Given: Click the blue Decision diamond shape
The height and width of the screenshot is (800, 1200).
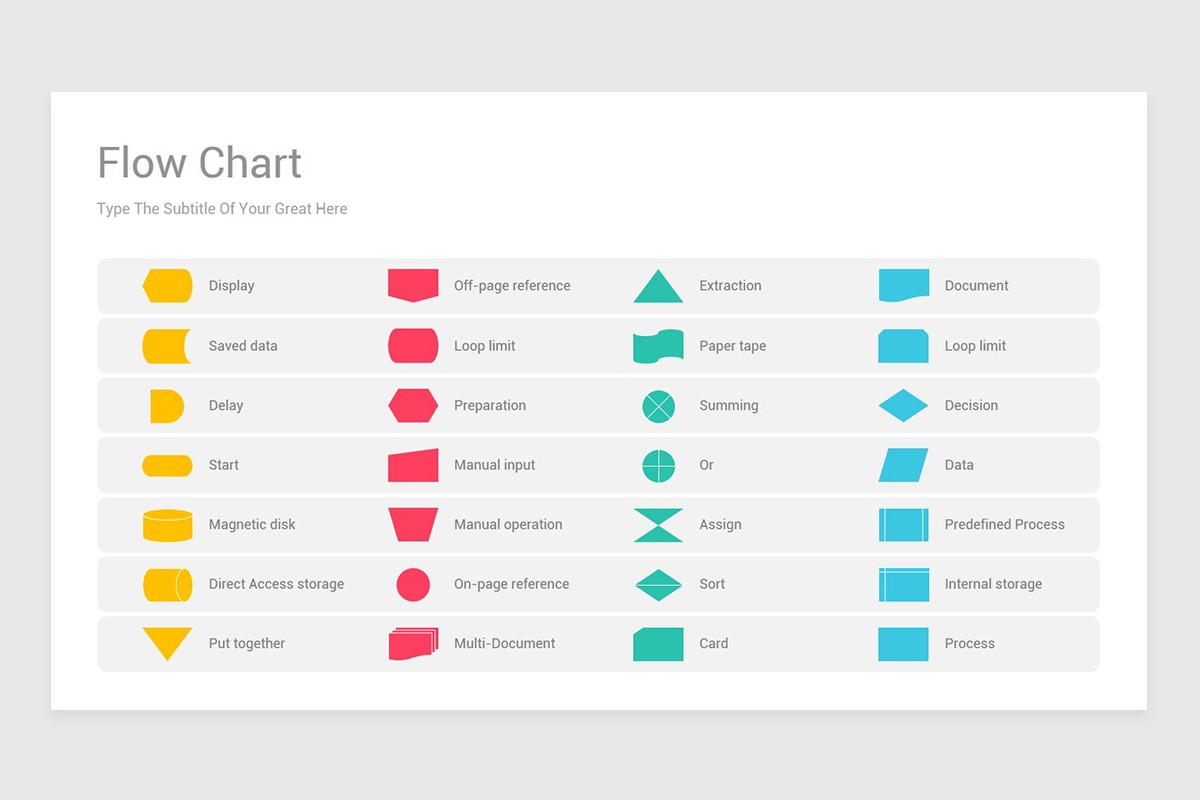Looking at the screenshot, I should [x=903, y=406].
